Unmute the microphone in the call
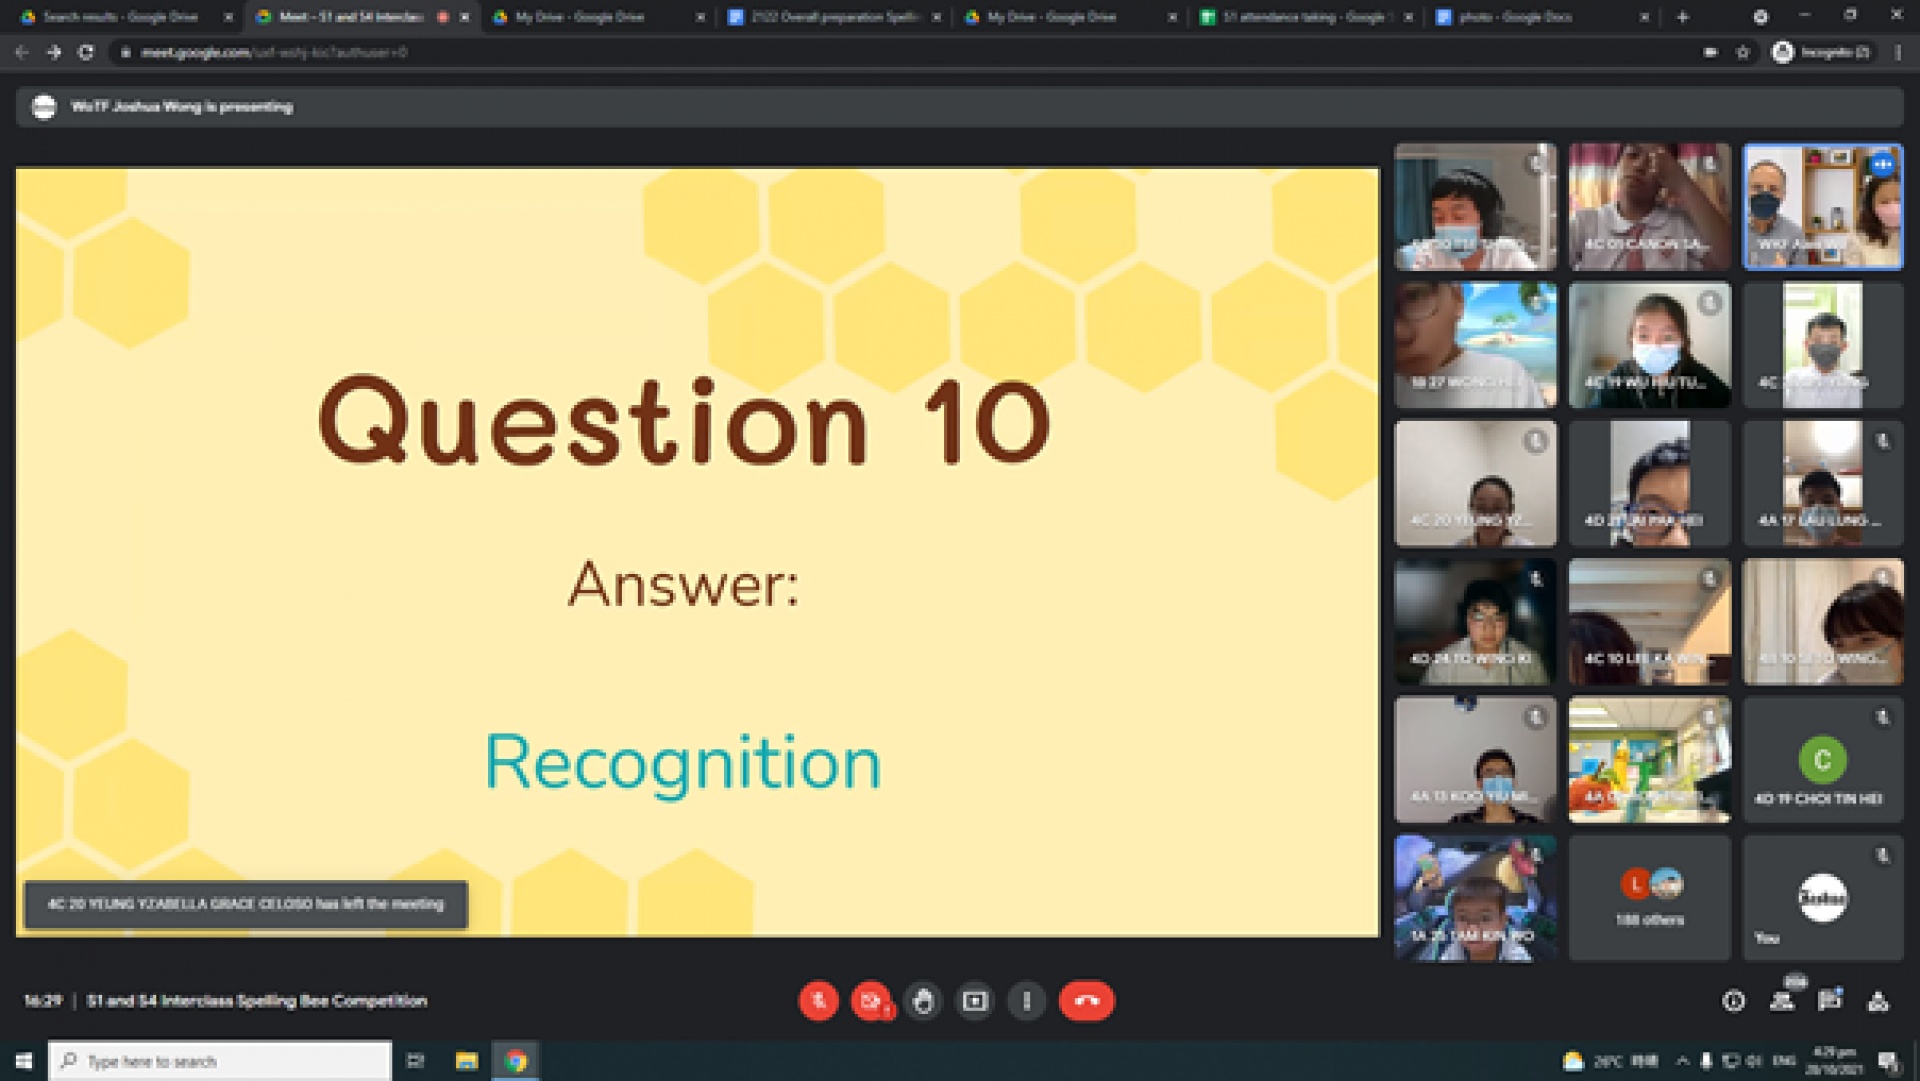The width and height of the screenshot is (1920, 1081). pyautogui.click(x=818, y=1001)
